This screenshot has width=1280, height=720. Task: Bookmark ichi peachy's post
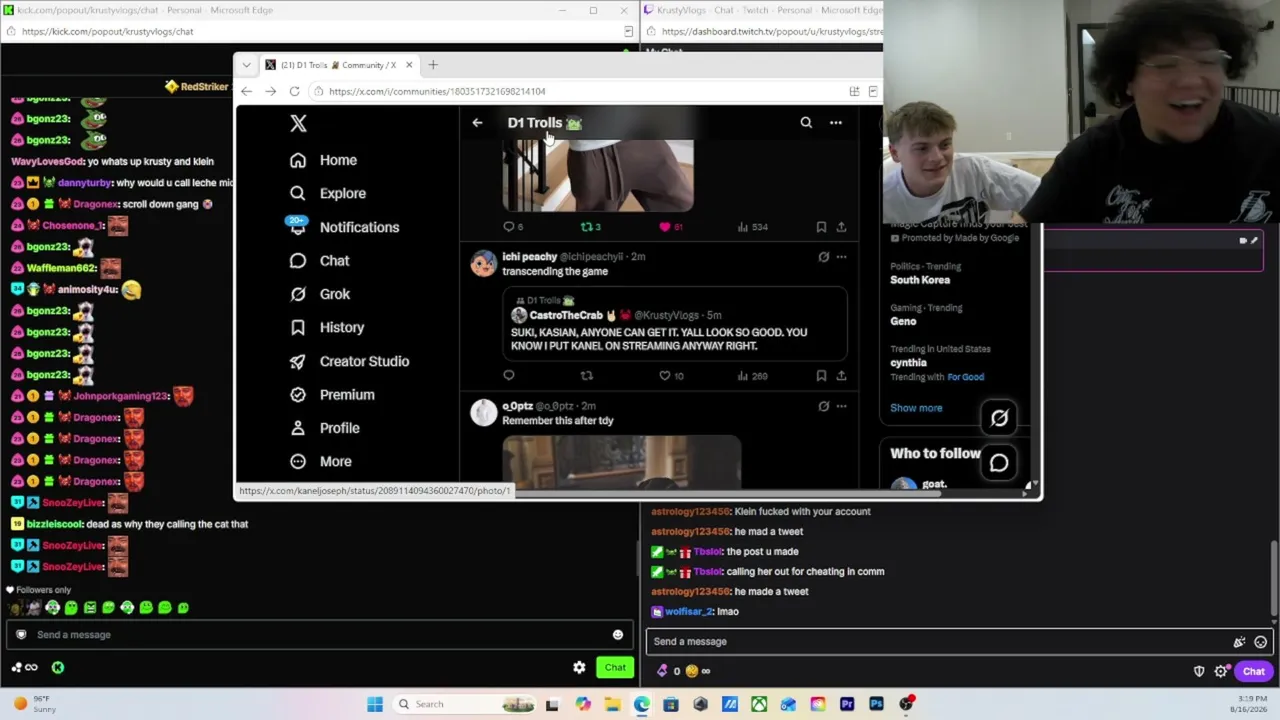[821, 376]
